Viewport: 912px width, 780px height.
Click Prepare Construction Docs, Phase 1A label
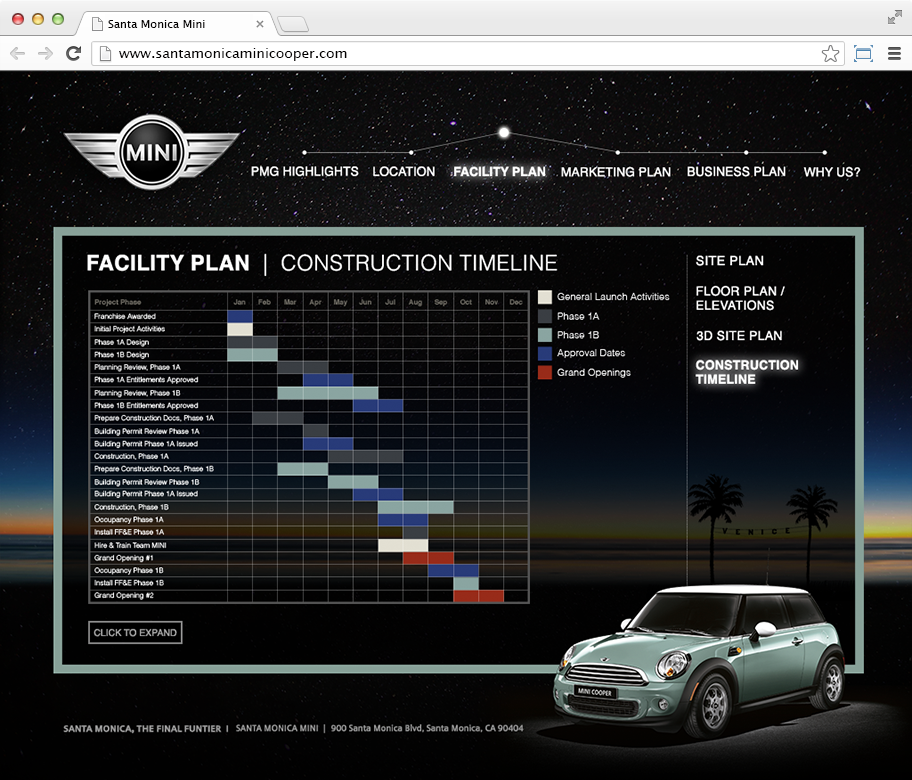point(154,418)
